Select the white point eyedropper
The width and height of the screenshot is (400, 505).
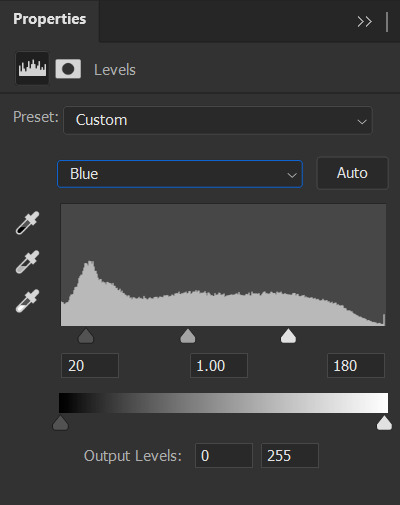[27, 301]
